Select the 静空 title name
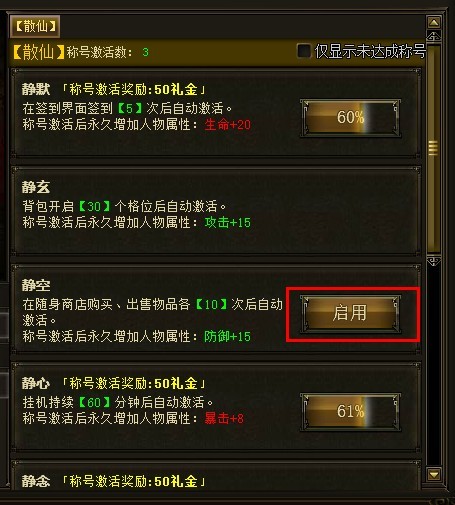Screen dimensions: 455x505 coord(36,285)
